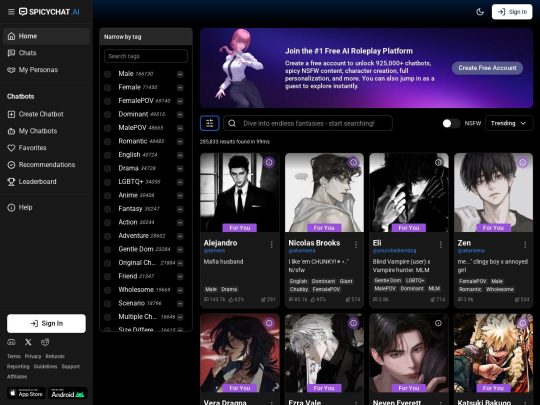Click the search magnifier icon

(232, 123)
